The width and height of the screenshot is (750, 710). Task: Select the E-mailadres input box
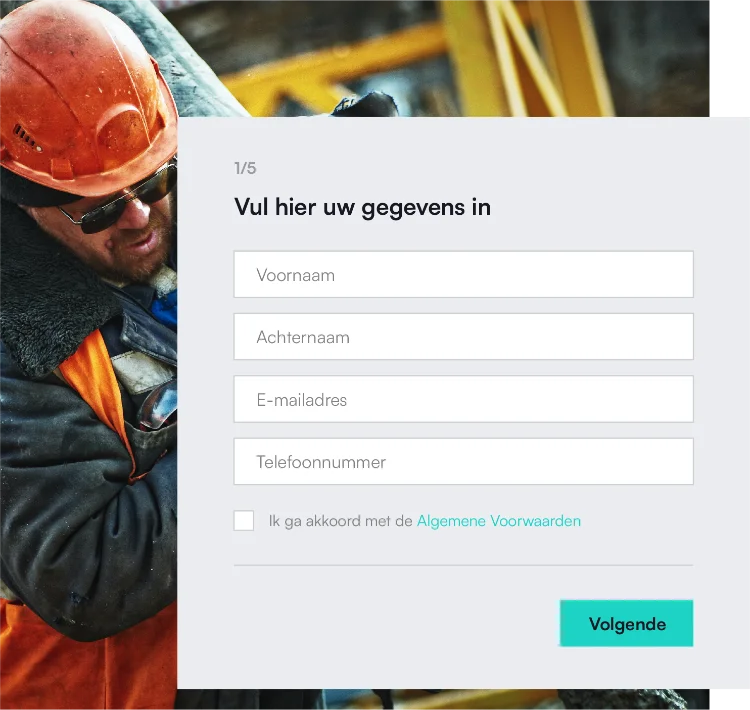click(x=463, y=399)
